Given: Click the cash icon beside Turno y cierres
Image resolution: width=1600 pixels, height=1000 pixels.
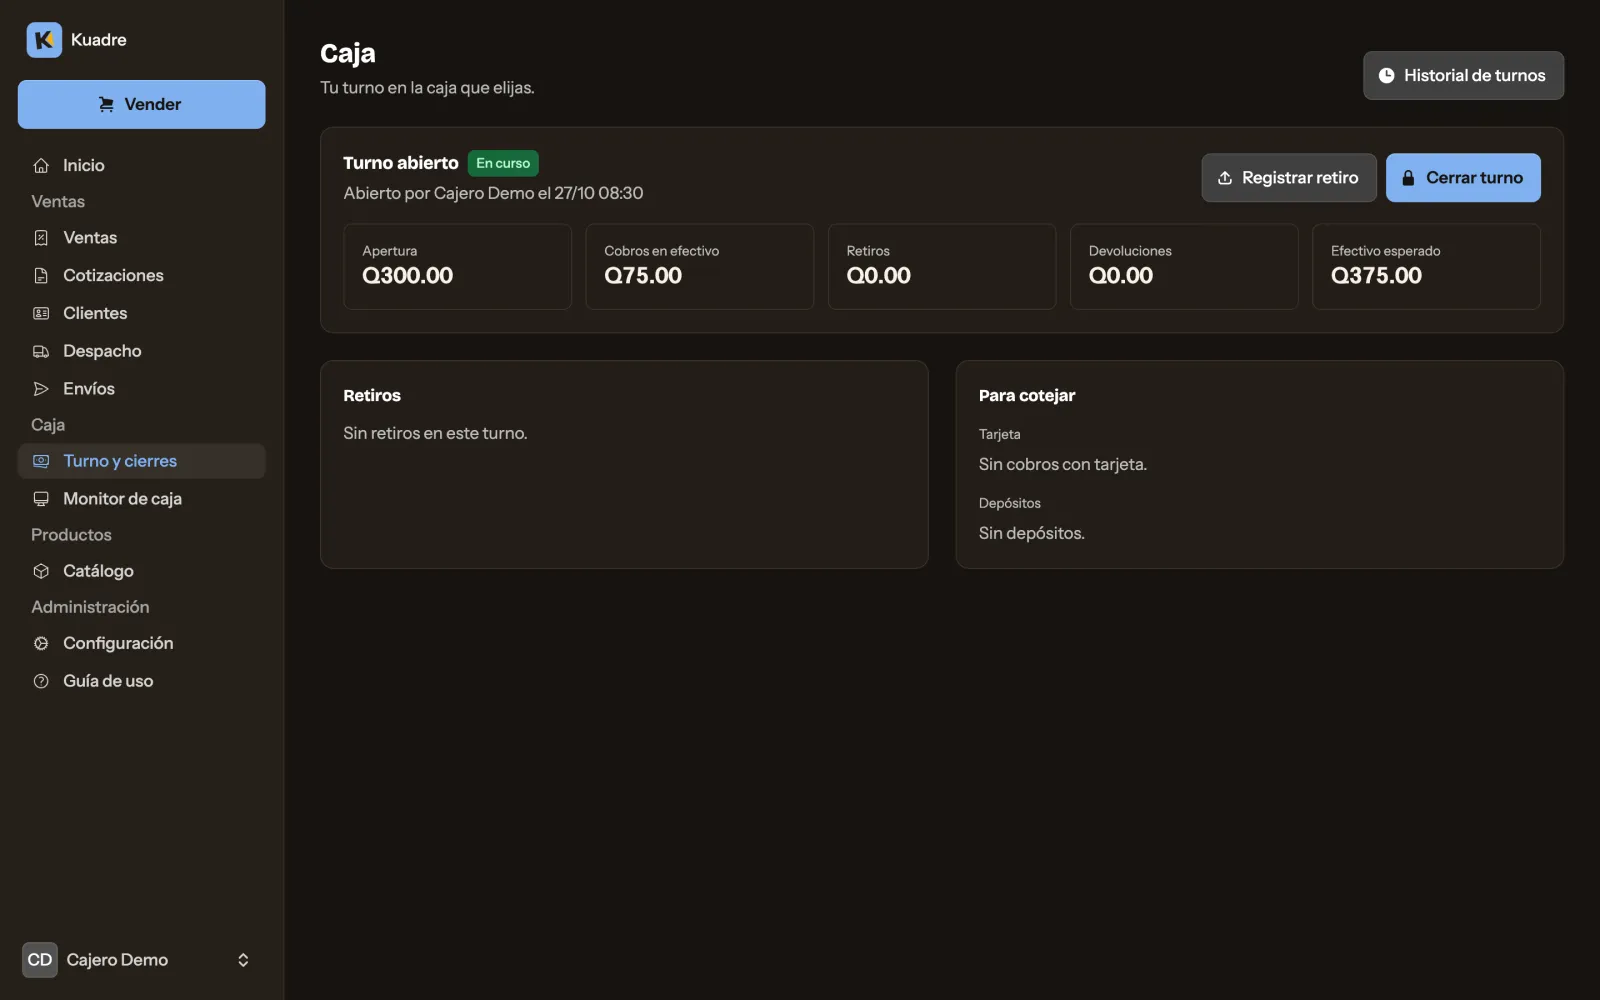Looking at the screenshot, I should click(41, 461).
